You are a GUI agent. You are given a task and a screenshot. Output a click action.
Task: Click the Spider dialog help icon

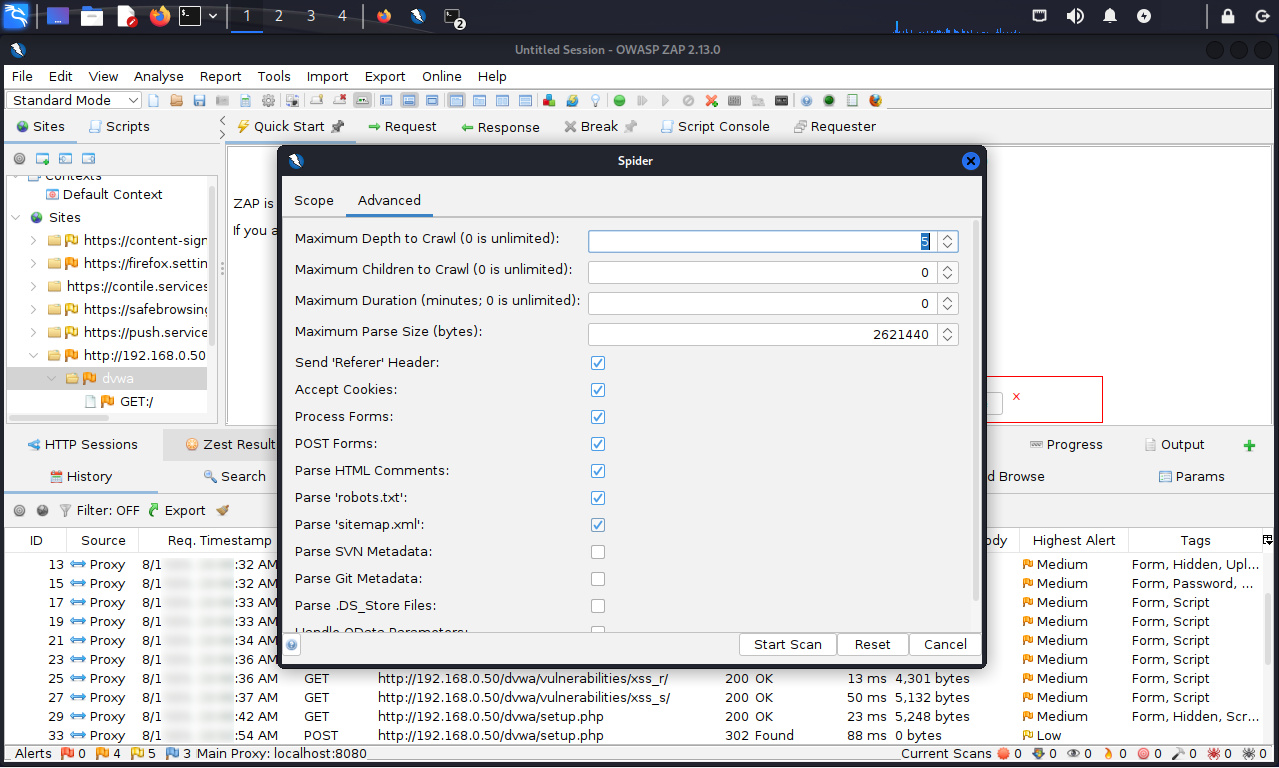point(292,645)
